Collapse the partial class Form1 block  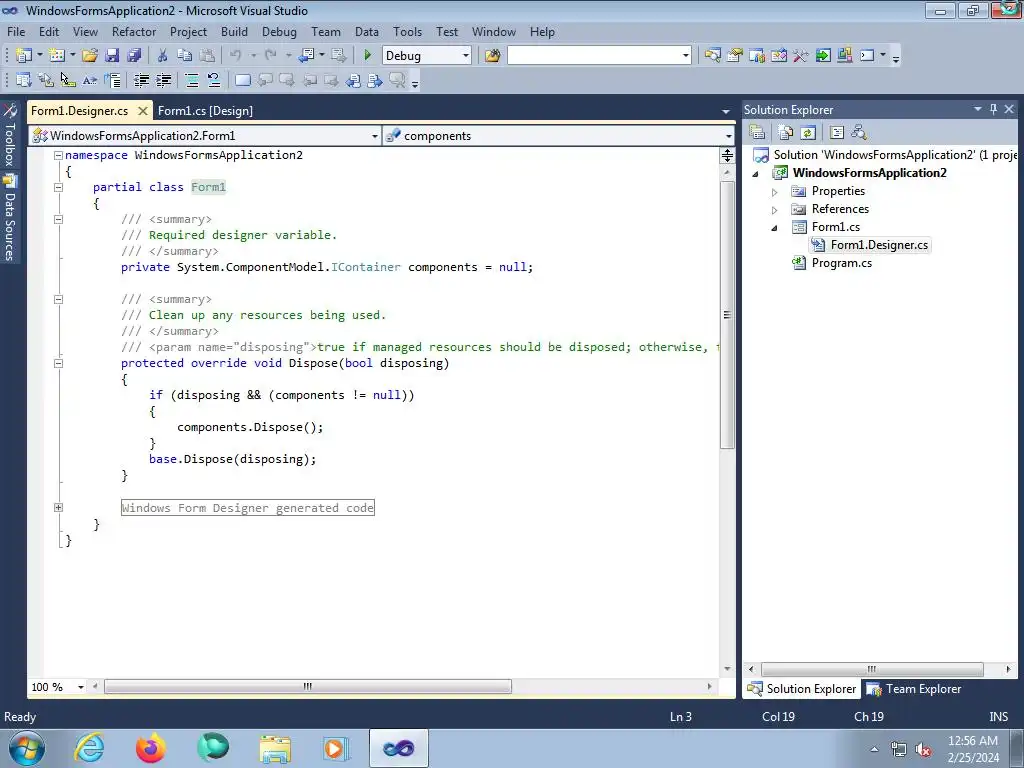click(x=58, y=187)
